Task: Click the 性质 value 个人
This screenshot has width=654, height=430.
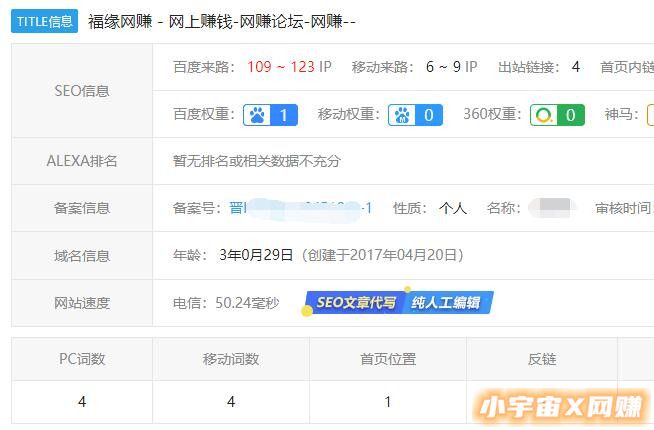Action: (x=453, y=208)
